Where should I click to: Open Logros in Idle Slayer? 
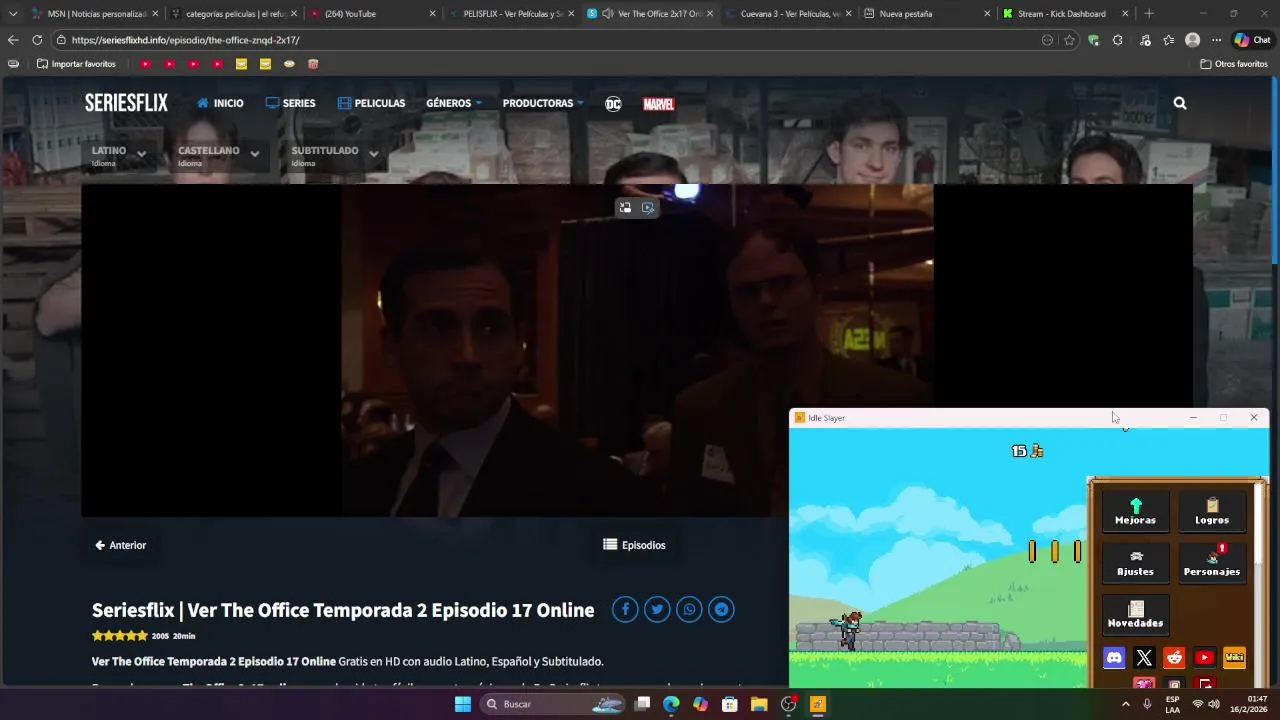[x=1212, y=510]
